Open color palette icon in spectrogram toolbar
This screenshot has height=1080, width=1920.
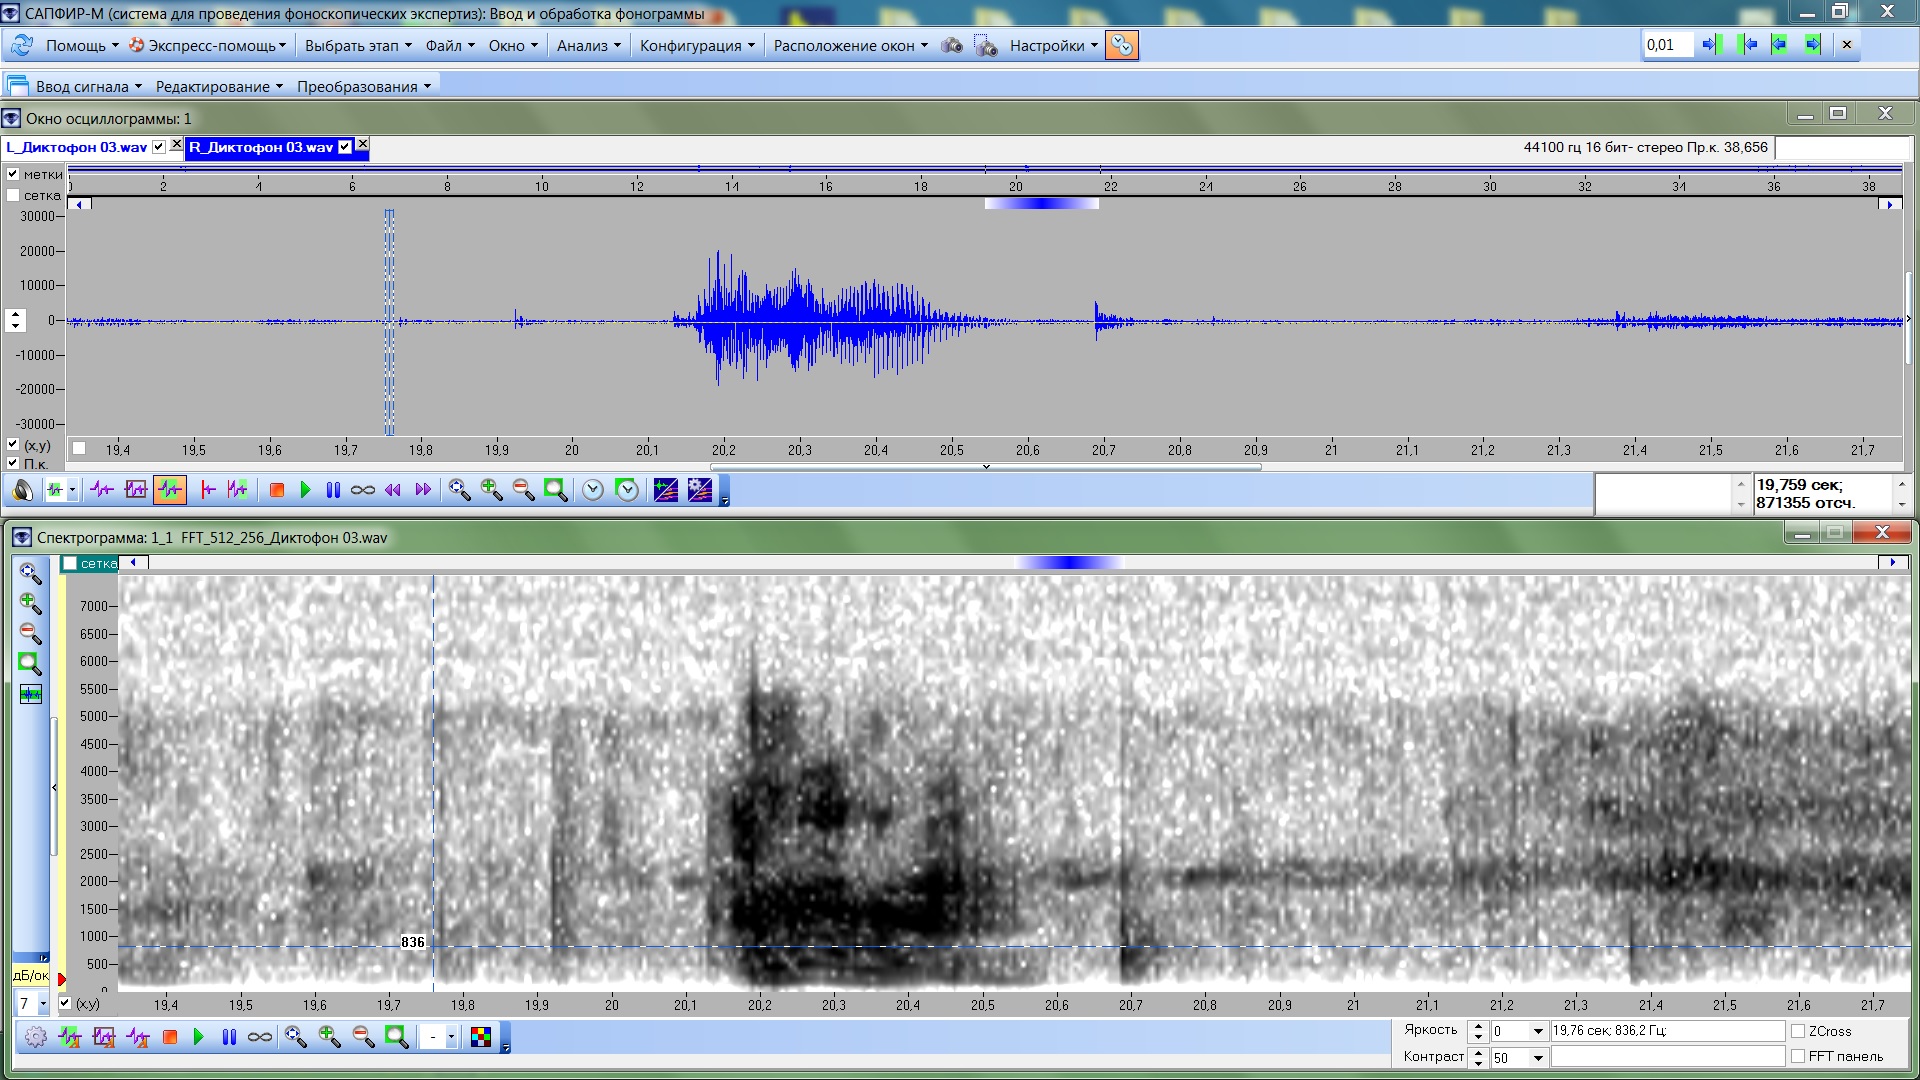tap(481, 1037)
